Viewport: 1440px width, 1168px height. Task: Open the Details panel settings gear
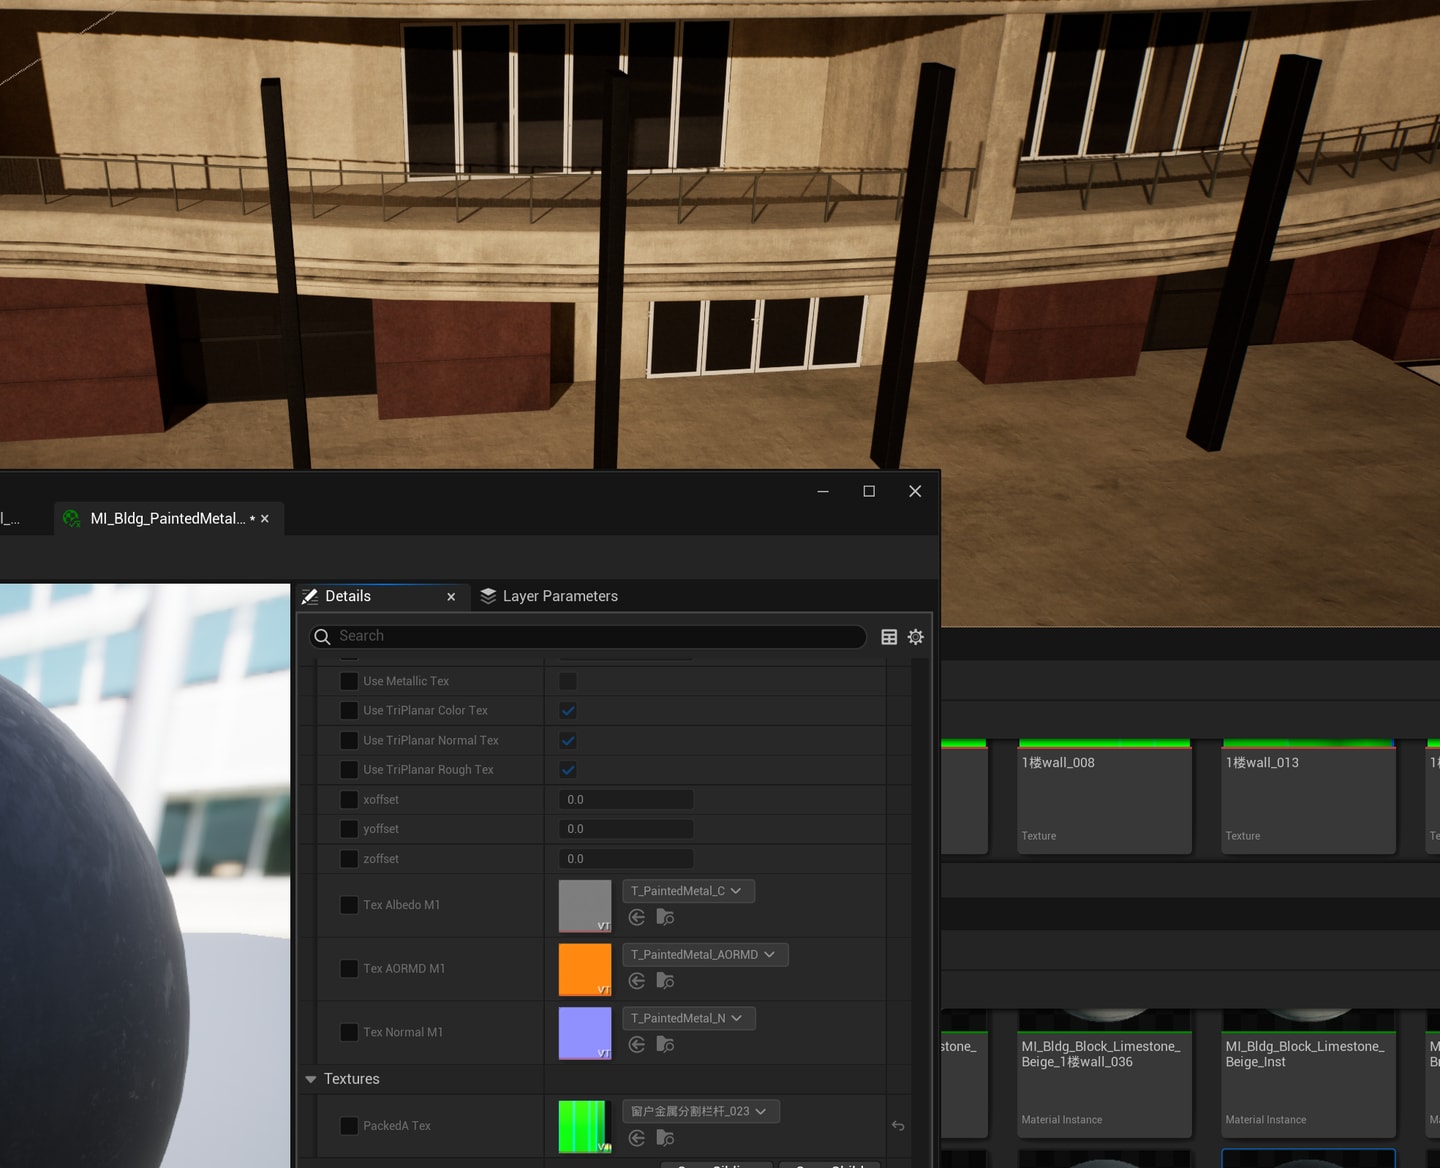tap(915, 637)
